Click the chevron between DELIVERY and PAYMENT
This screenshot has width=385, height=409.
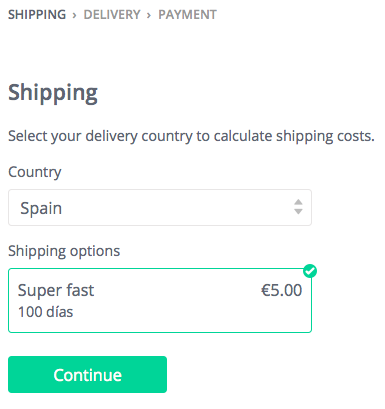click(x=149, y=15)
